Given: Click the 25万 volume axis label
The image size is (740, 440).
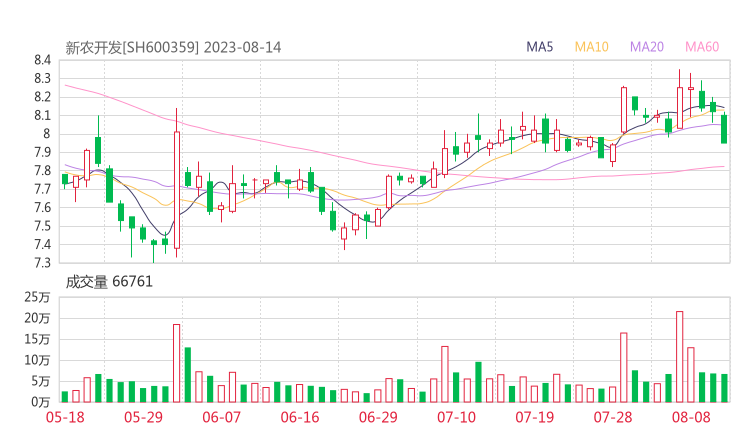Looking at the screenshot, I should [37, 297].
